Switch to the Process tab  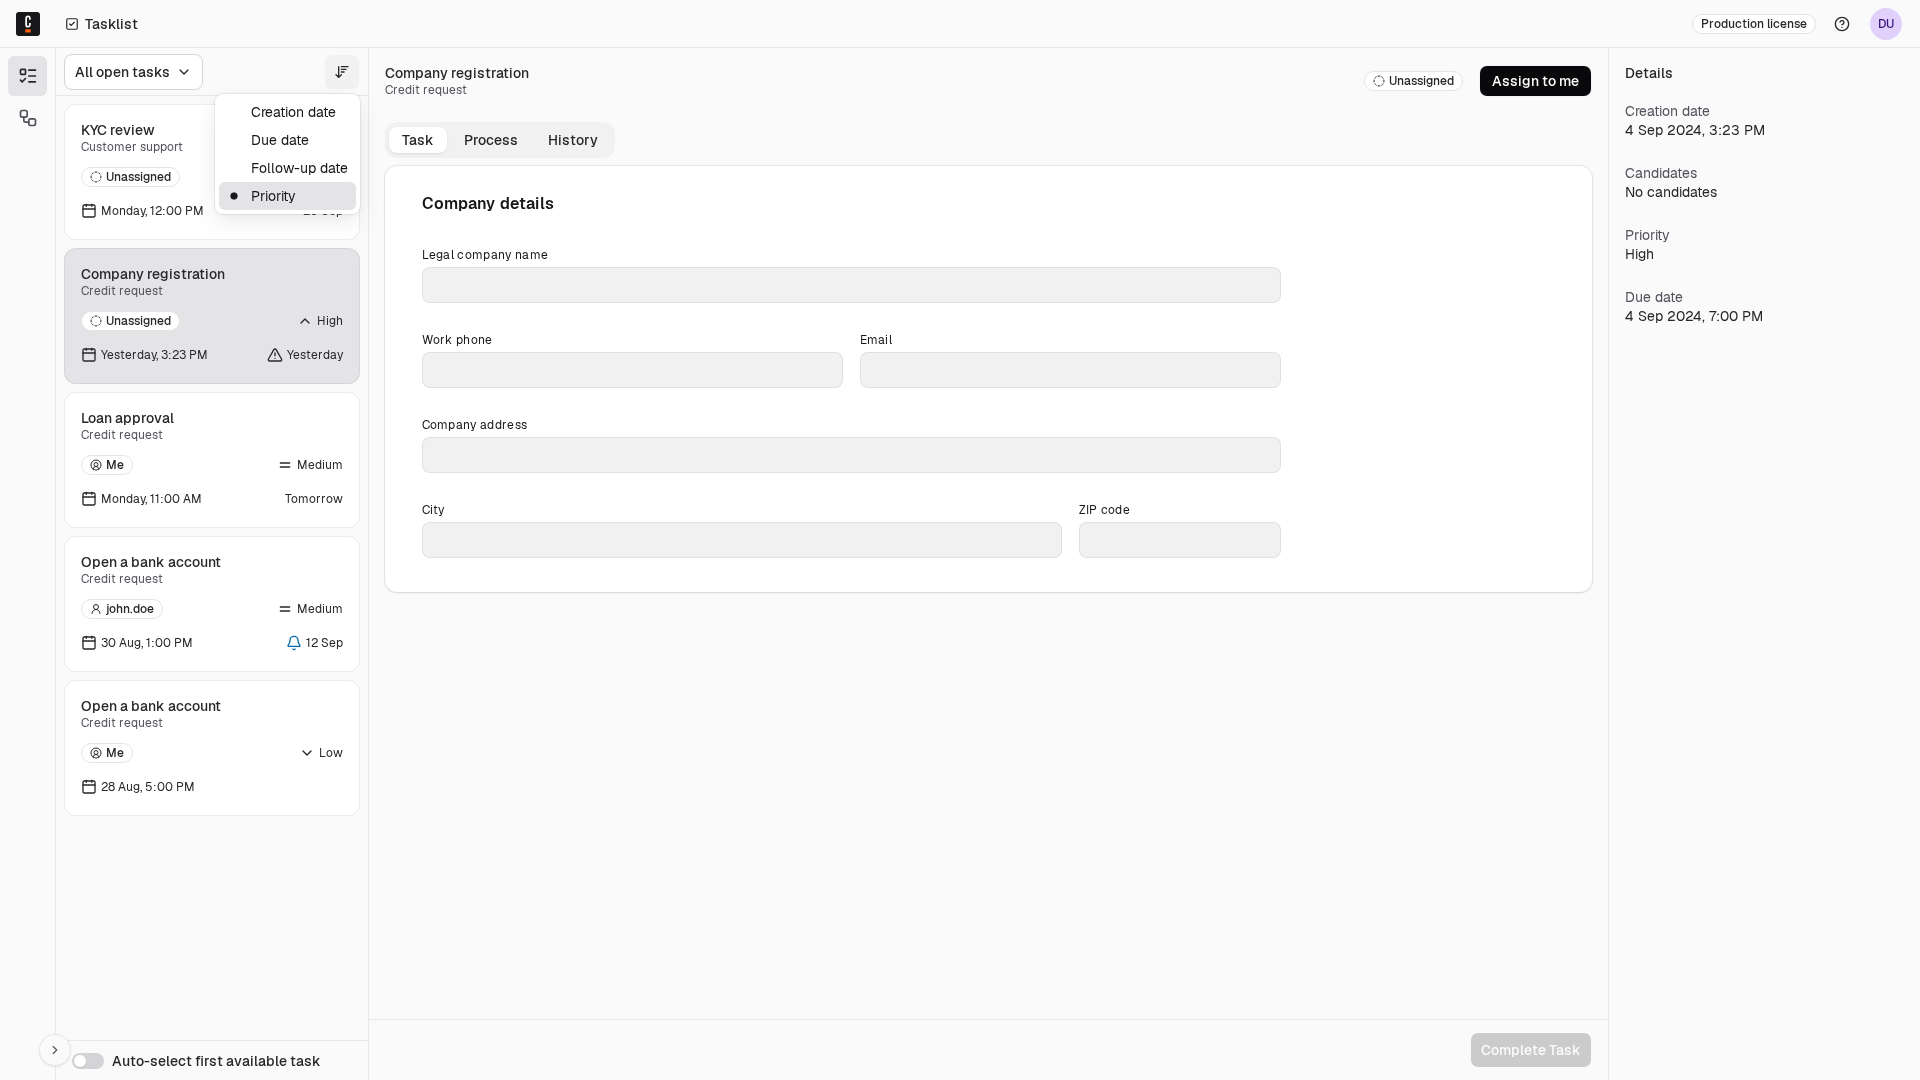[x=491, y=140]
